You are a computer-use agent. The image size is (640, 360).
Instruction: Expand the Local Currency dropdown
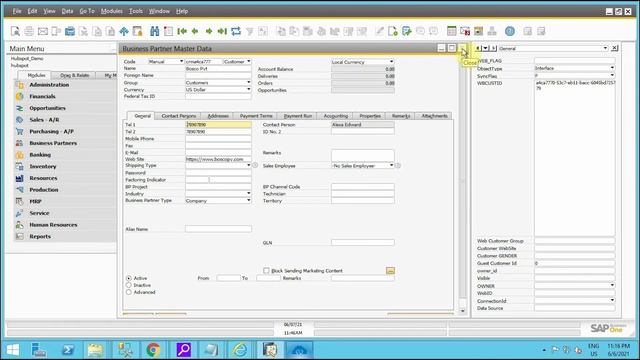coord(391,62)
